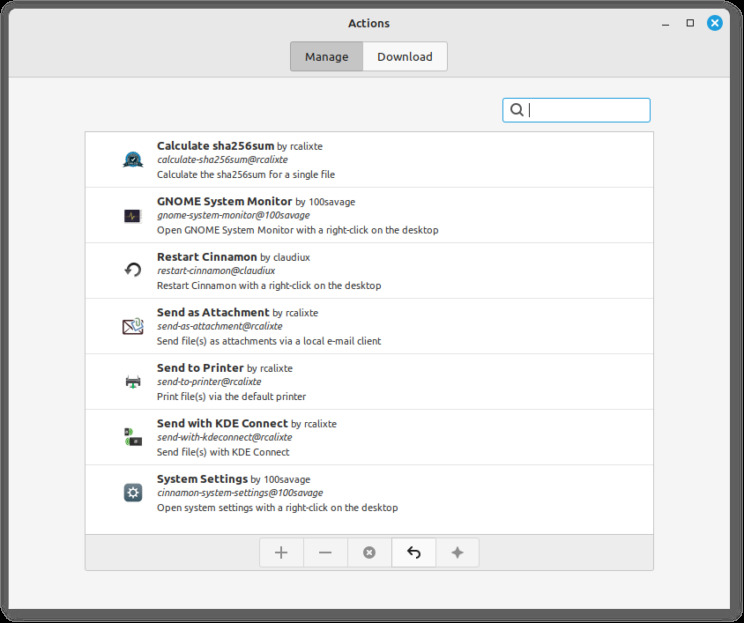Maximize the Actions window
The image size is (744, 623).
click(x=690, y=23)
